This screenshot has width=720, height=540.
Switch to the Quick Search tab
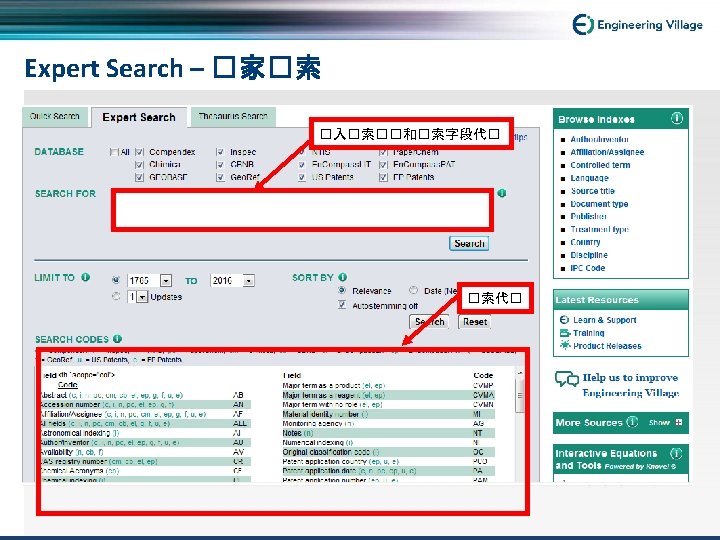(55, 116)
